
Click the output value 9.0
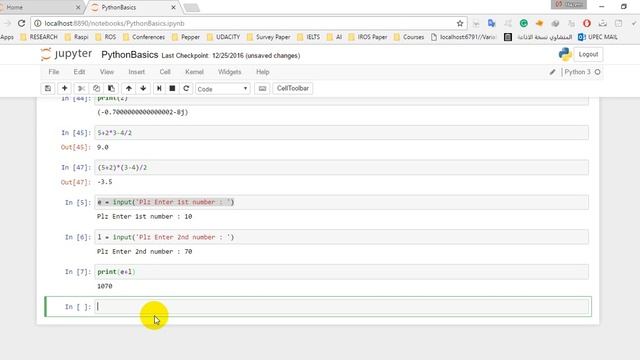click(x=102, y=147)
